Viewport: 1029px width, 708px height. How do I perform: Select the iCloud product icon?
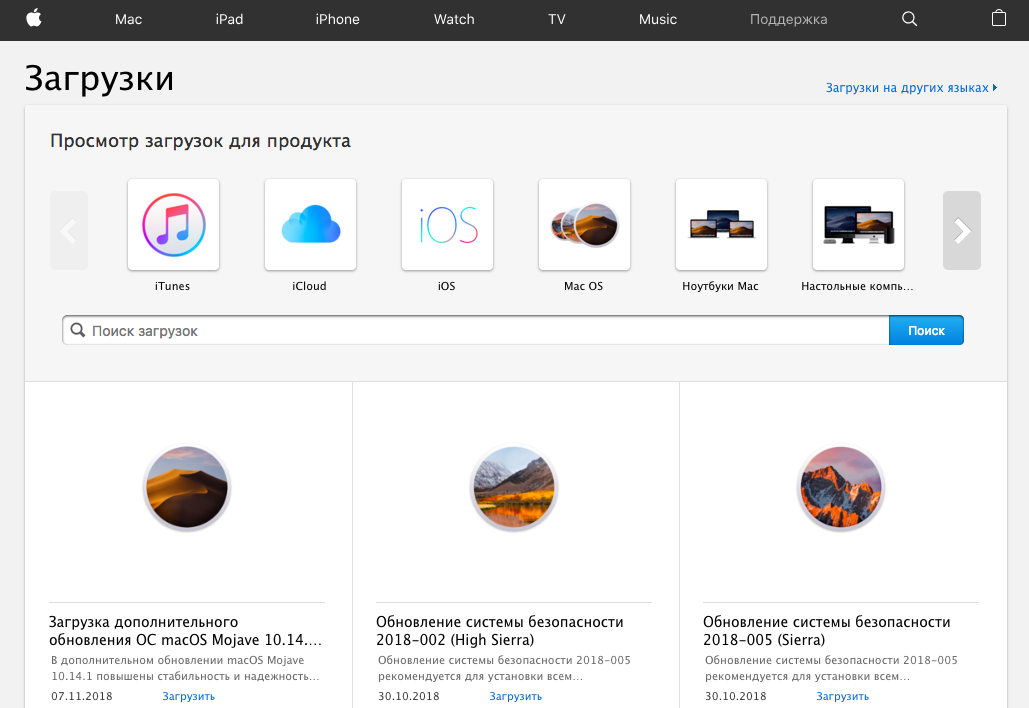tap(310, 225)
